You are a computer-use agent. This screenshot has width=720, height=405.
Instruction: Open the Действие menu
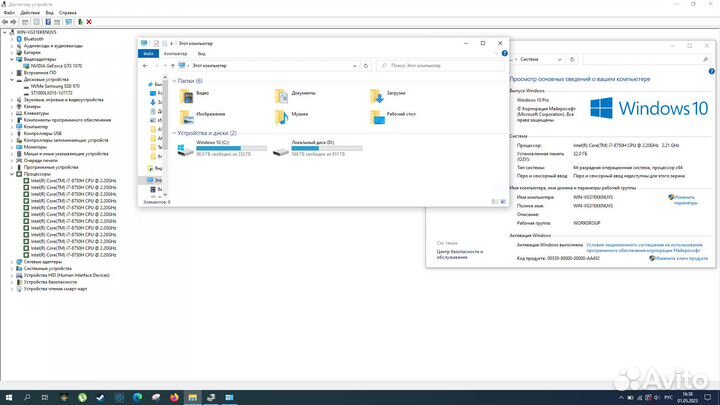coord(30,13)
